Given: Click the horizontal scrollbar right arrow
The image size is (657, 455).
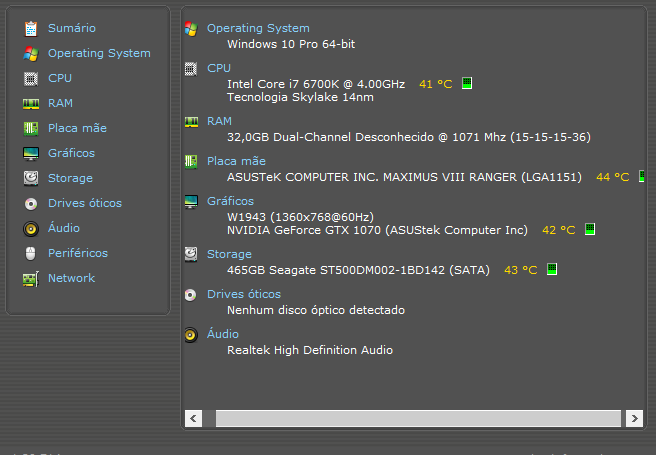Looking at the screenshot, I should tap(634, 418).
